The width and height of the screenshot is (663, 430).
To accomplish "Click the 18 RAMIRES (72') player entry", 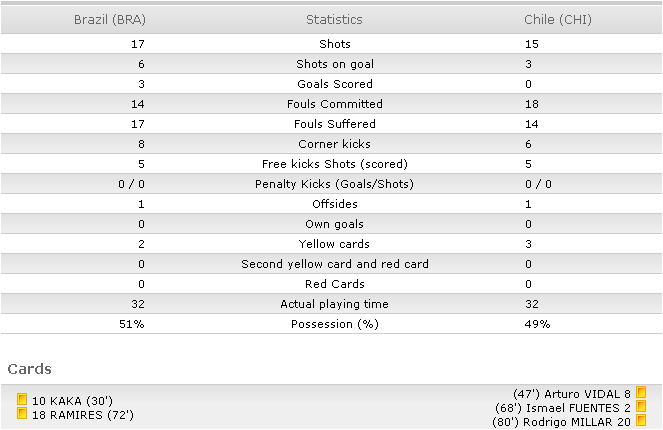I will (x=83, y=415).
